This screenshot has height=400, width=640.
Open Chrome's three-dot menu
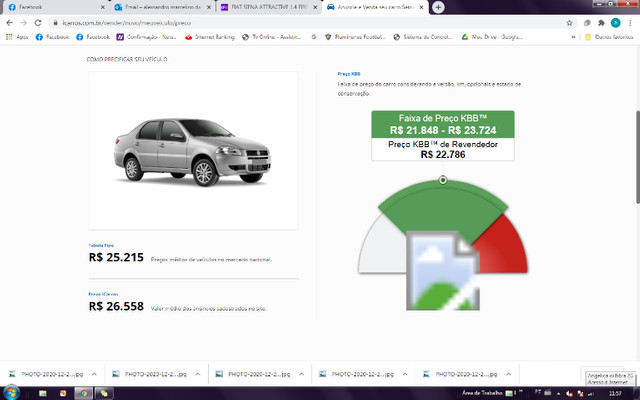coord(631,23)
